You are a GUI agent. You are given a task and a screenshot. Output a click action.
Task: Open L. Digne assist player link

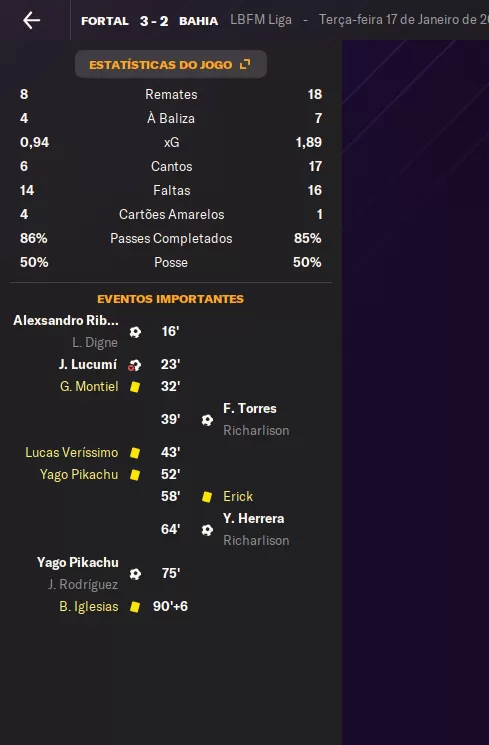(x=95, y=343)
